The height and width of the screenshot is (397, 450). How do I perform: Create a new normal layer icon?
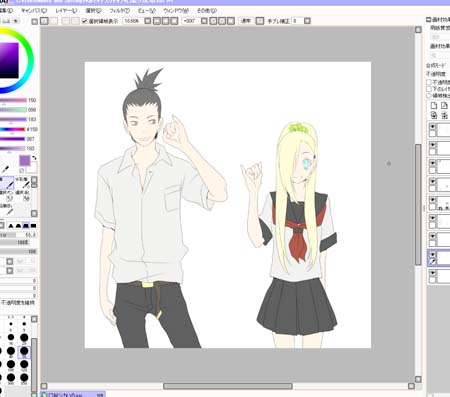pos(434,106)
